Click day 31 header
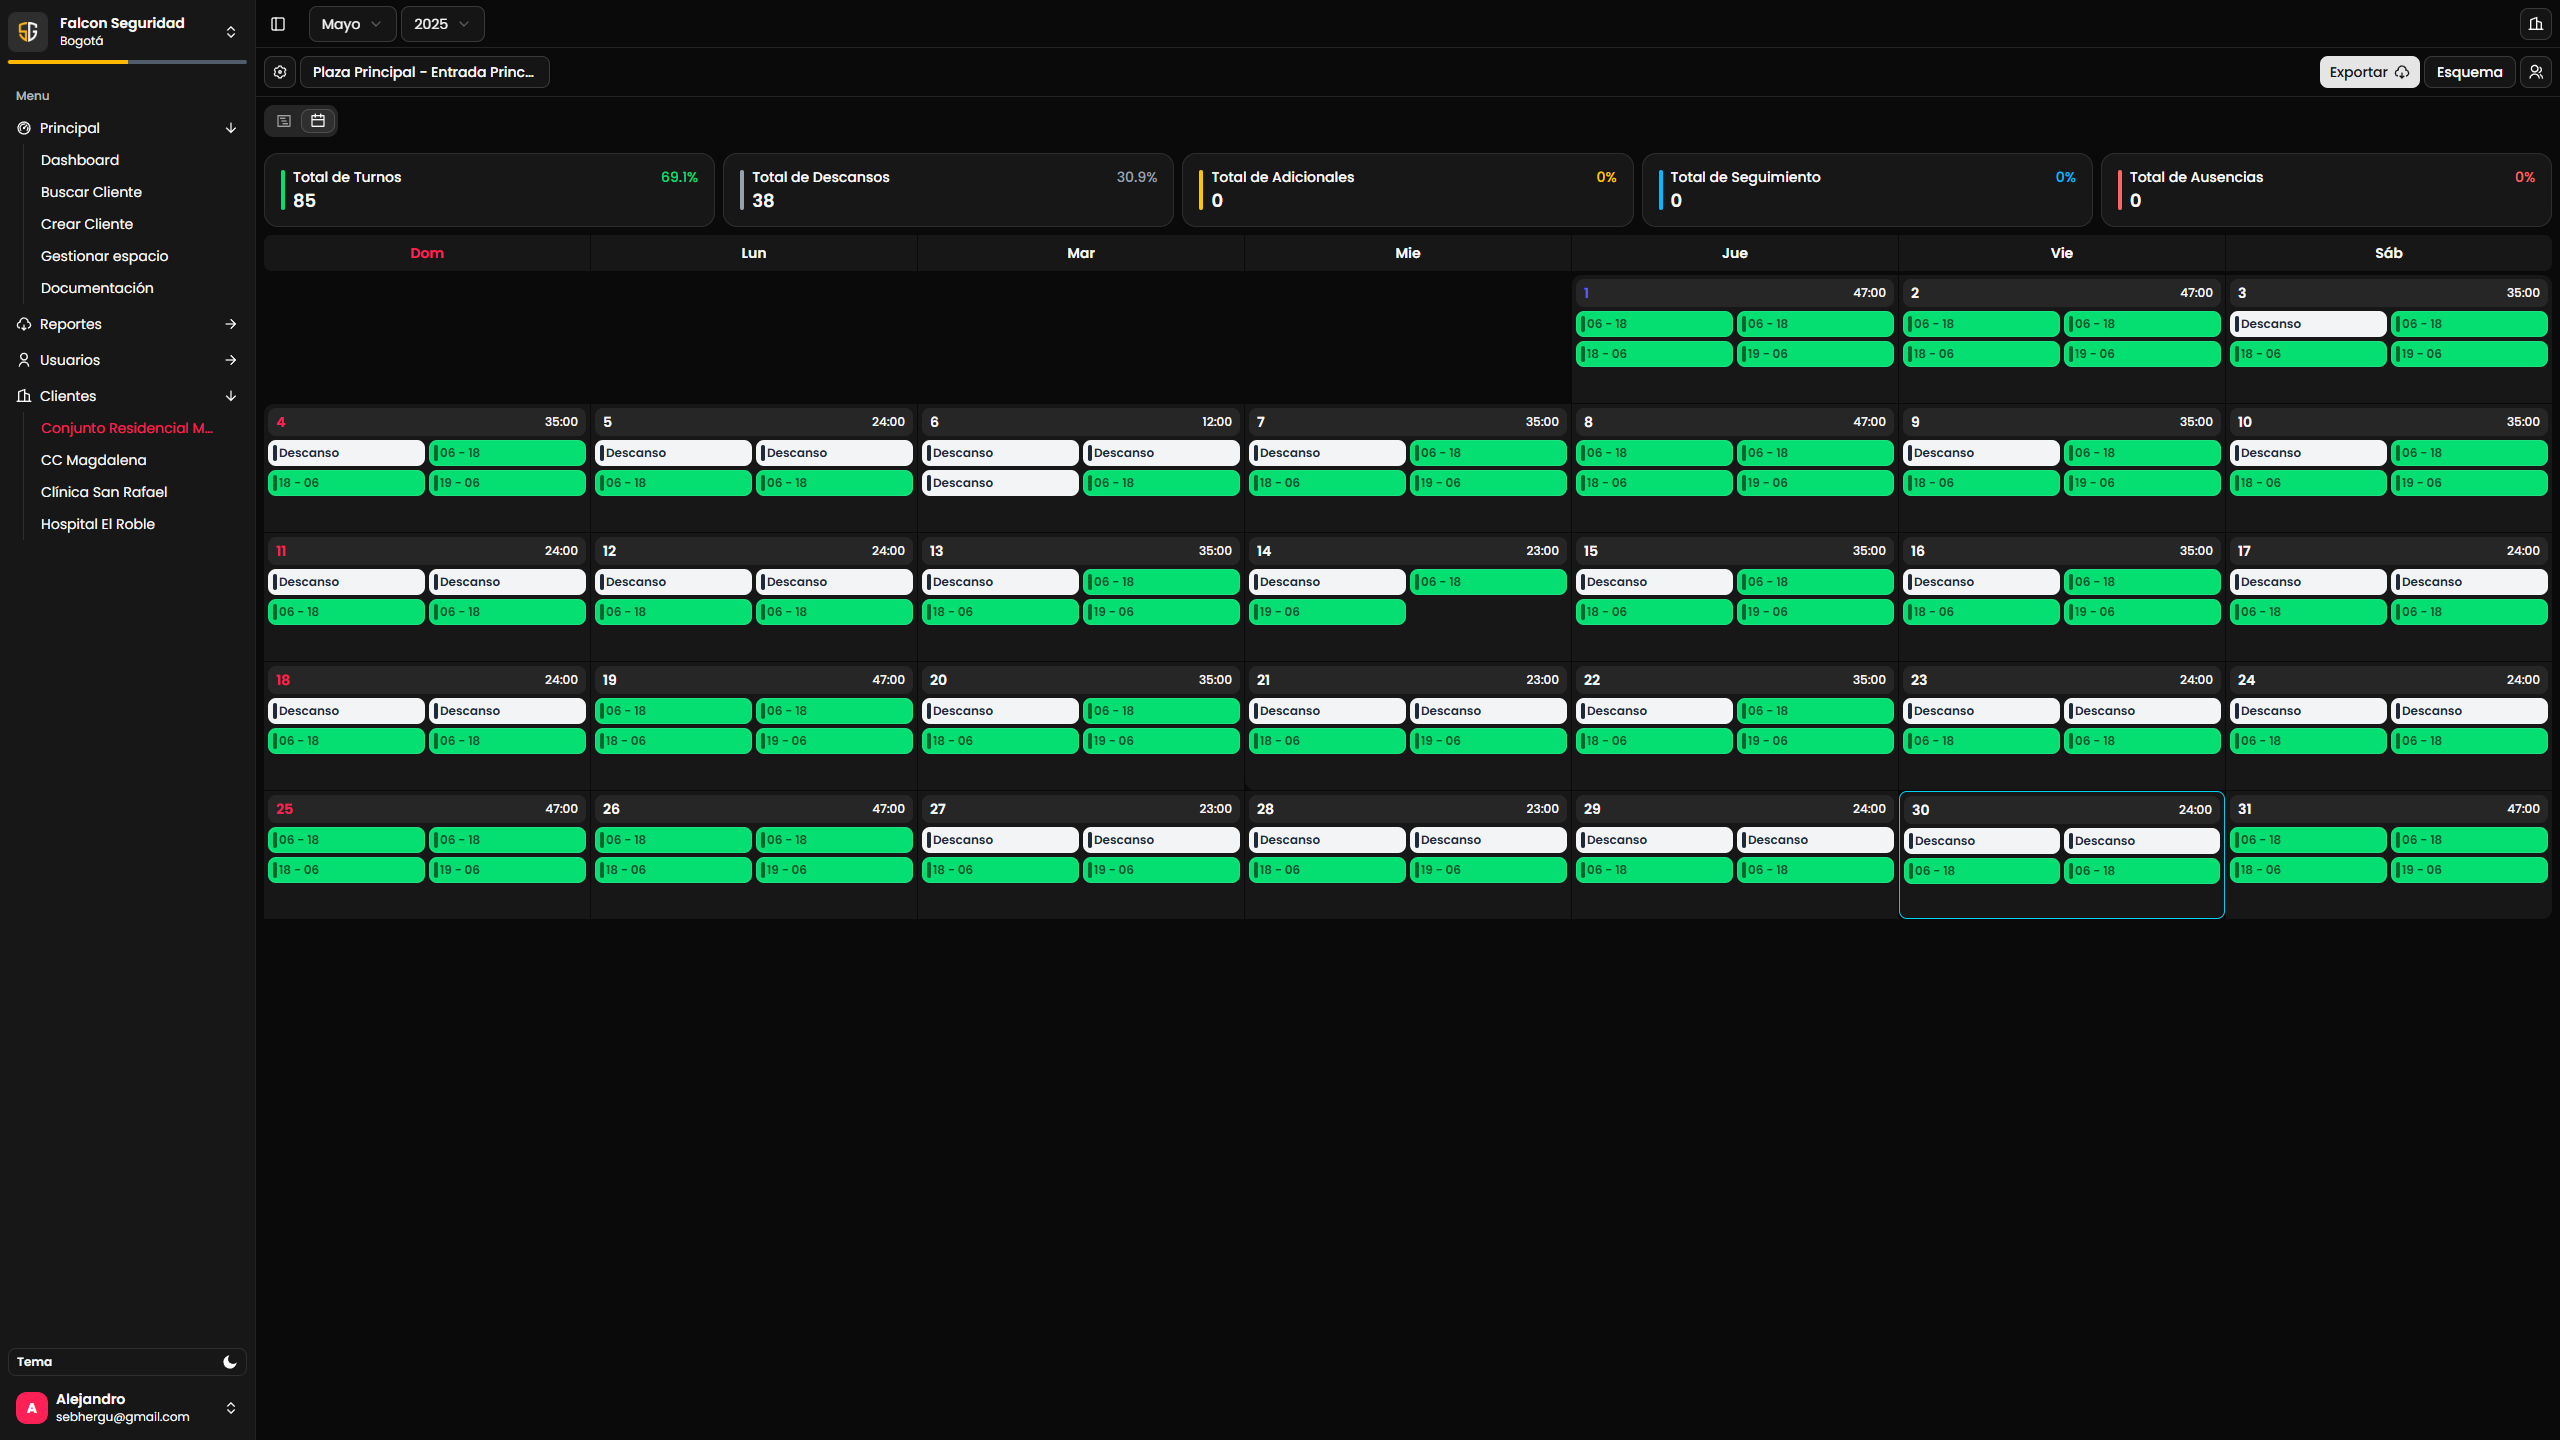 (x=2388, y=809)
